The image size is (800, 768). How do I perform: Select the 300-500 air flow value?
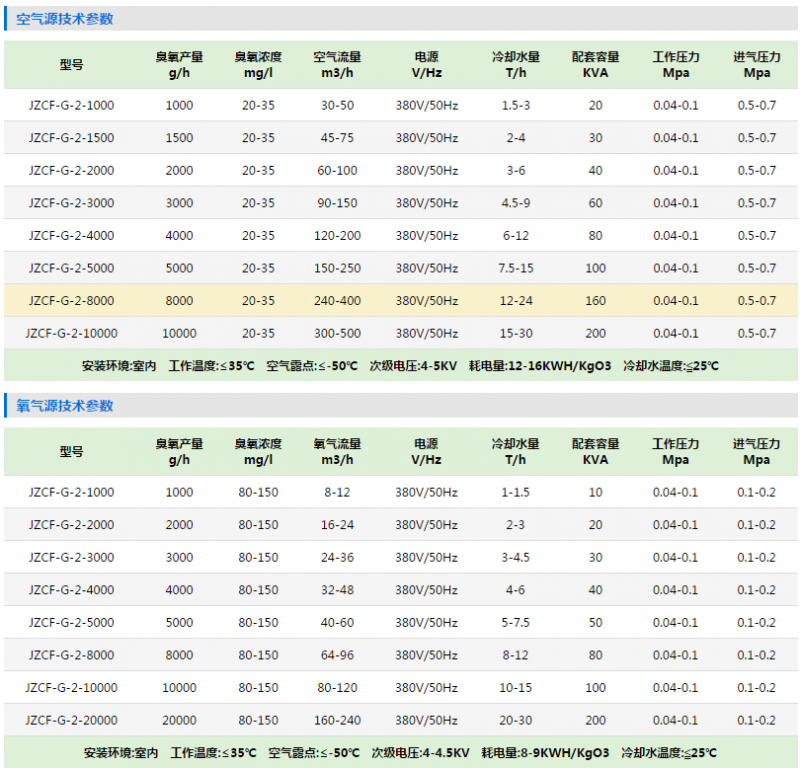(337, 333)
